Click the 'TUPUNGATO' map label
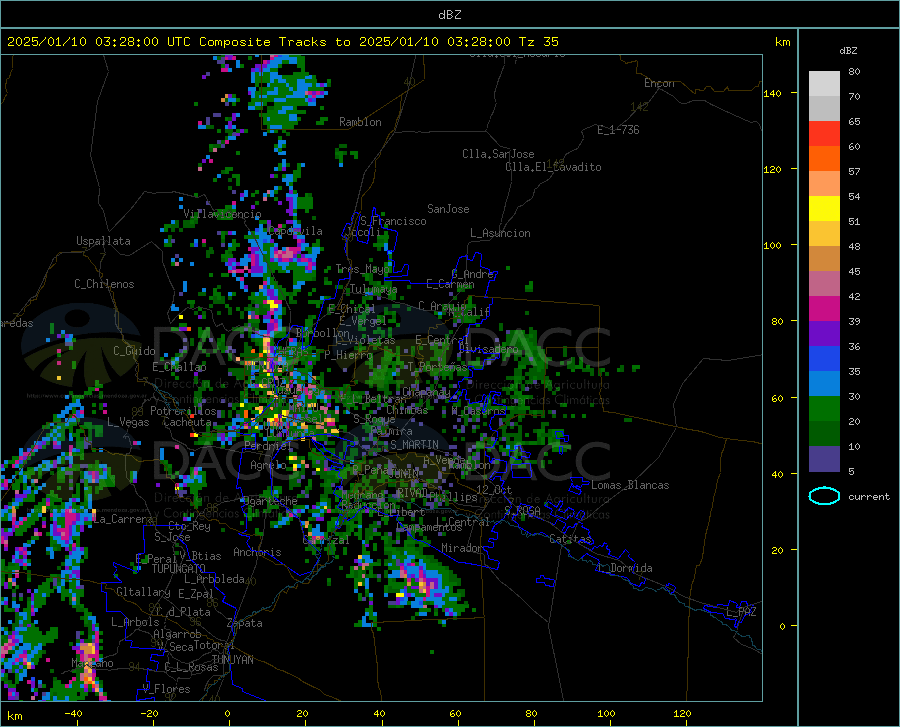The width and height of the screenshot is (900, 727). [x=179, y=569]
